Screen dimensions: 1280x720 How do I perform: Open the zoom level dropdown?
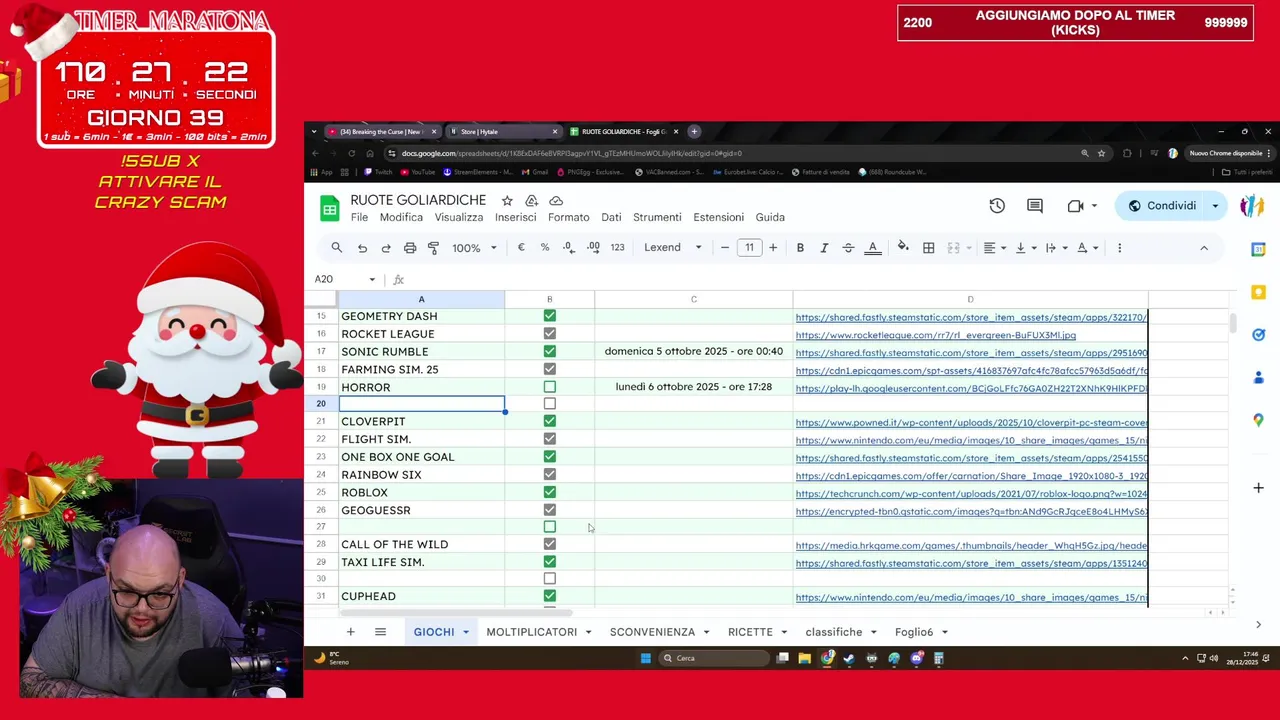click(474, 248)
